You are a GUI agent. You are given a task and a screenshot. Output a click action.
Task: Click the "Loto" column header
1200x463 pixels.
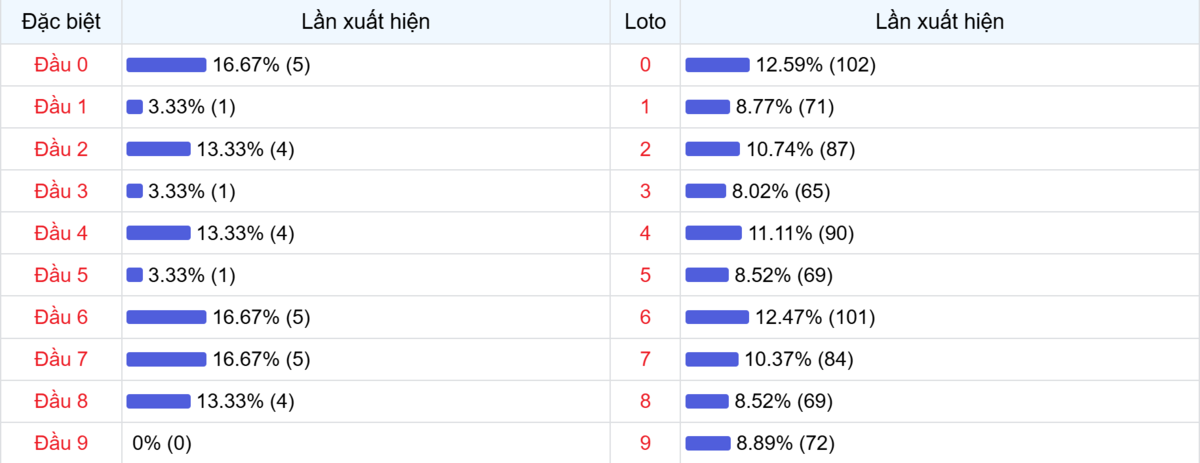[x=645, y=21]
